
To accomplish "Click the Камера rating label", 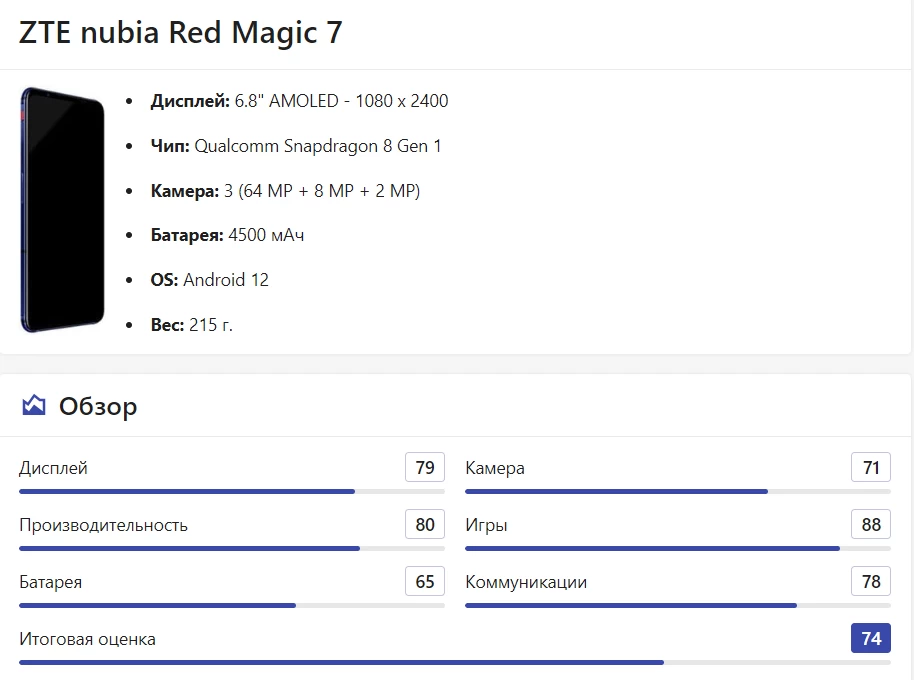I will click(495, 468).
